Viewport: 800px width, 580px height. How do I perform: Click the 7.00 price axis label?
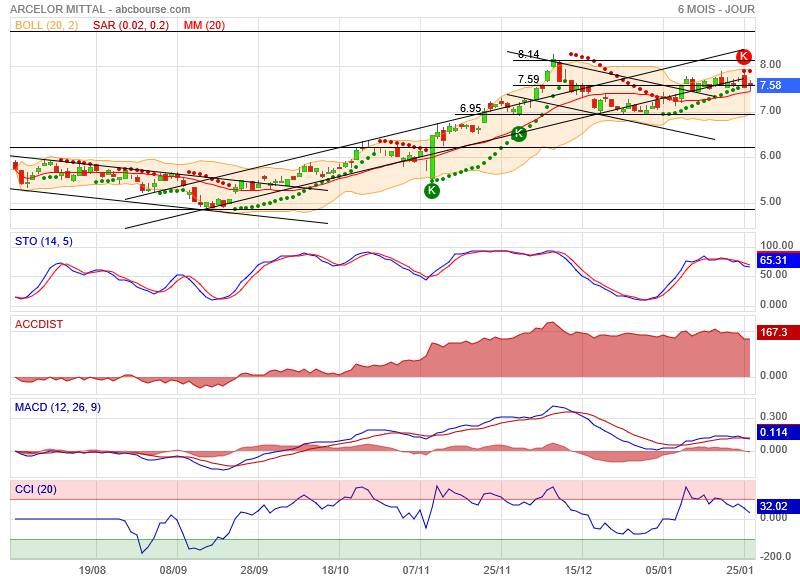770,110
